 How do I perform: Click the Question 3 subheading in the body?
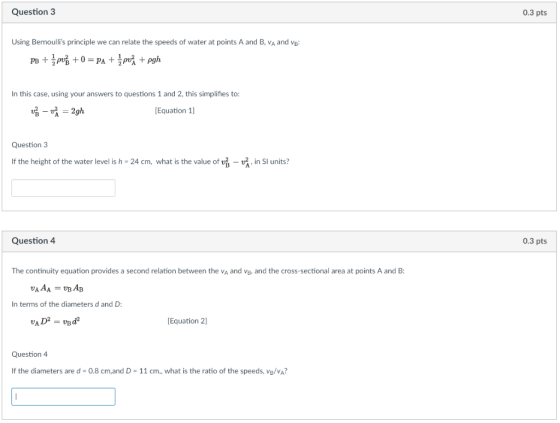[30, 145]
